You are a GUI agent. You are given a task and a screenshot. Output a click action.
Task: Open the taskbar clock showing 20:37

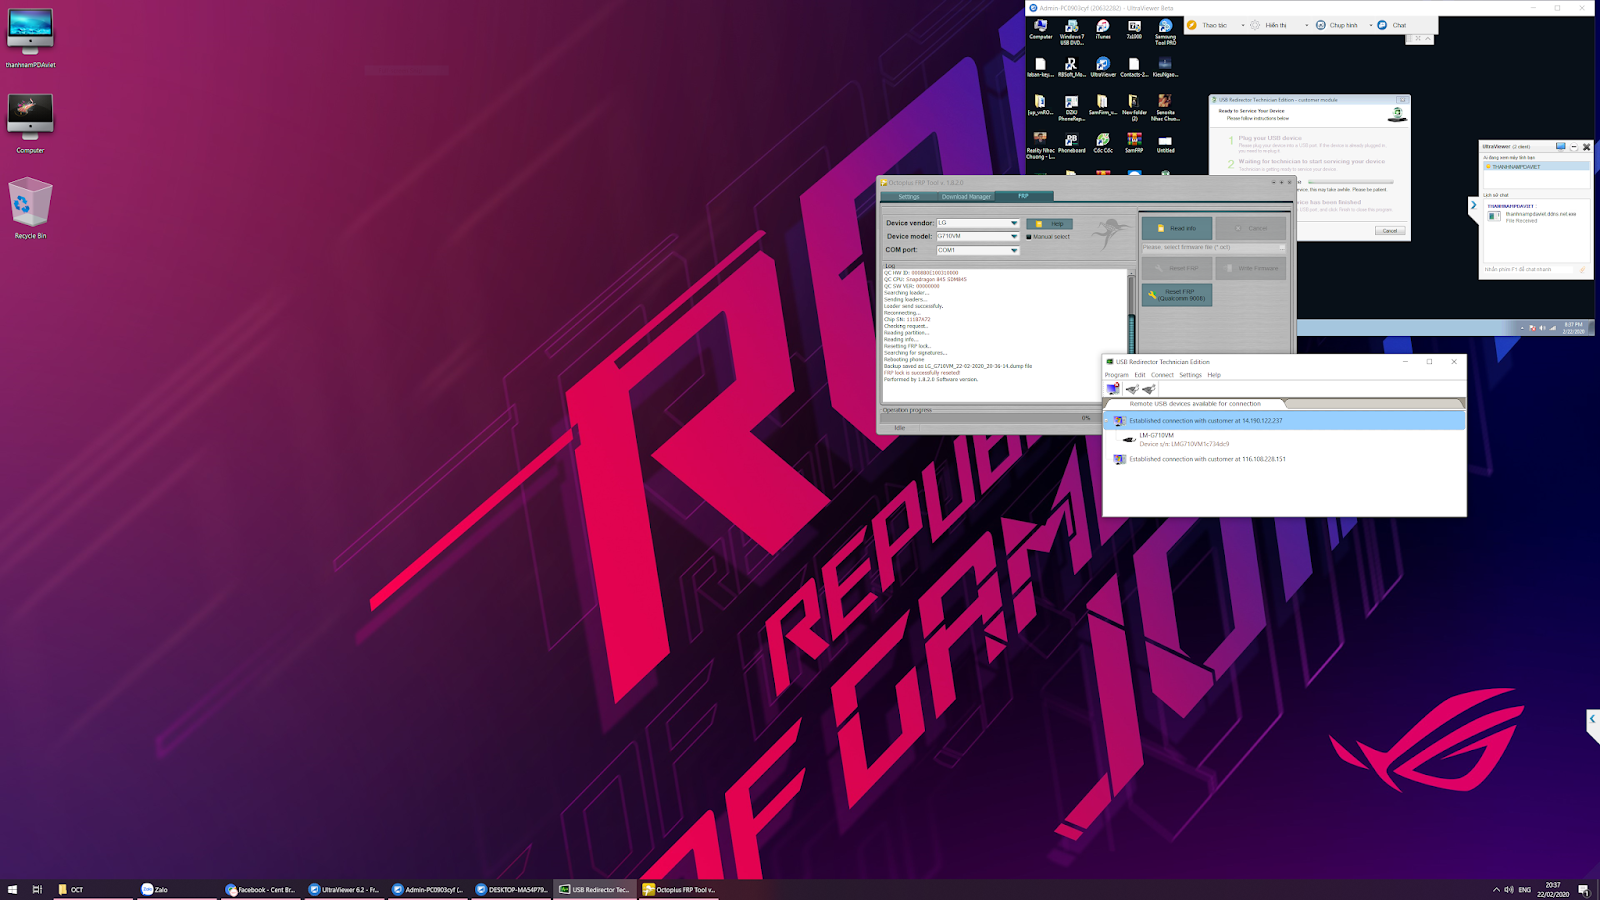1553,889
